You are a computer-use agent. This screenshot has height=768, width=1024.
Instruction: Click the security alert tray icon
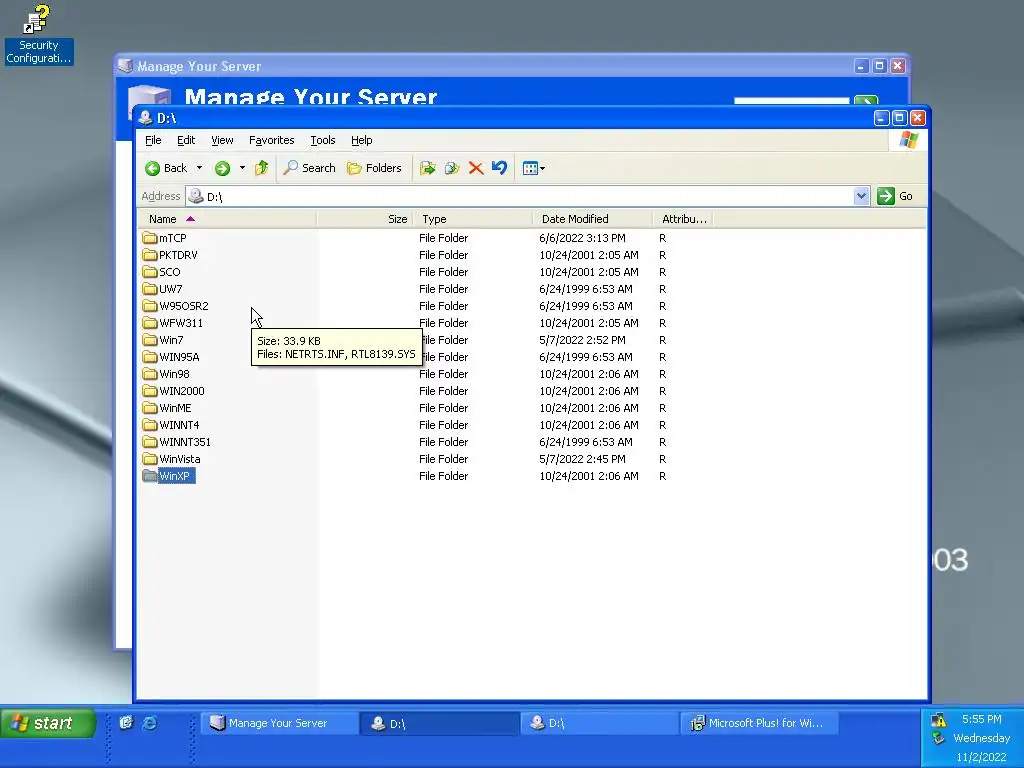938,720
